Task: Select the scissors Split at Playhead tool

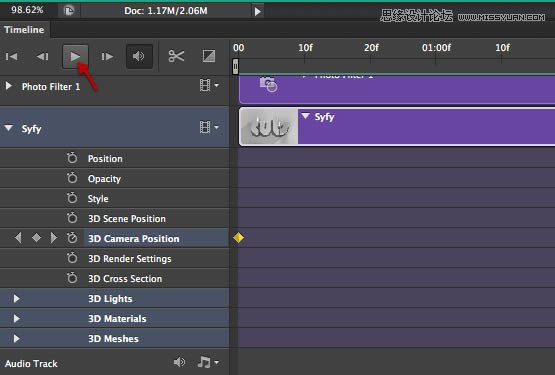Action: (176, 56)
